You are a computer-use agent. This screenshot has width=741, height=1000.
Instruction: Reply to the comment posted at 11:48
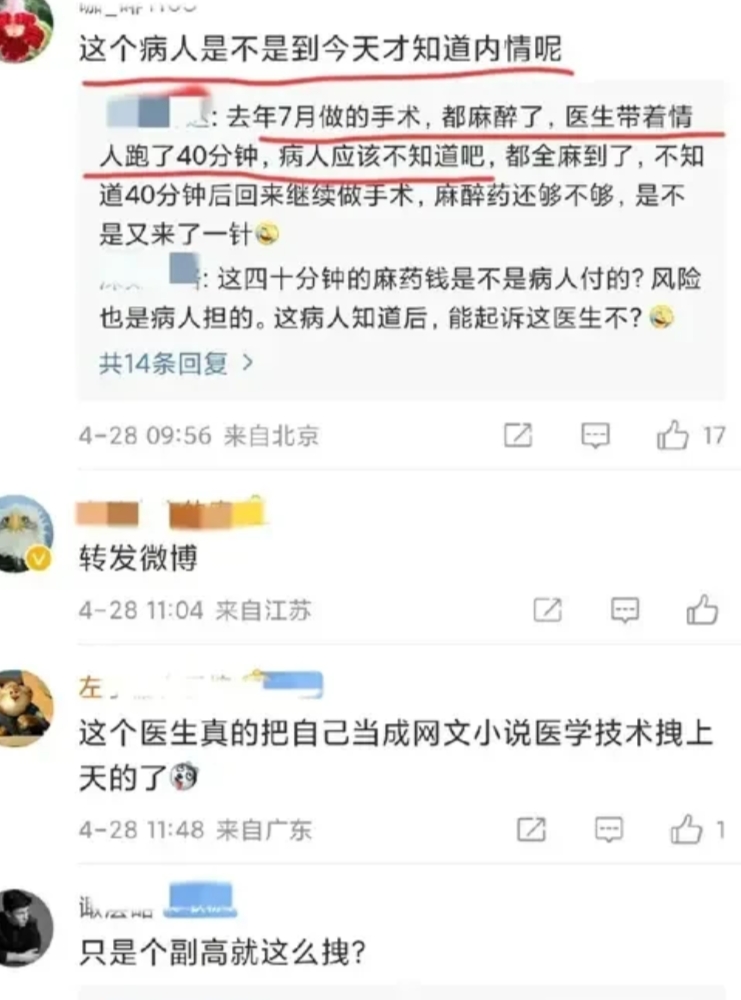click(609, 830)
